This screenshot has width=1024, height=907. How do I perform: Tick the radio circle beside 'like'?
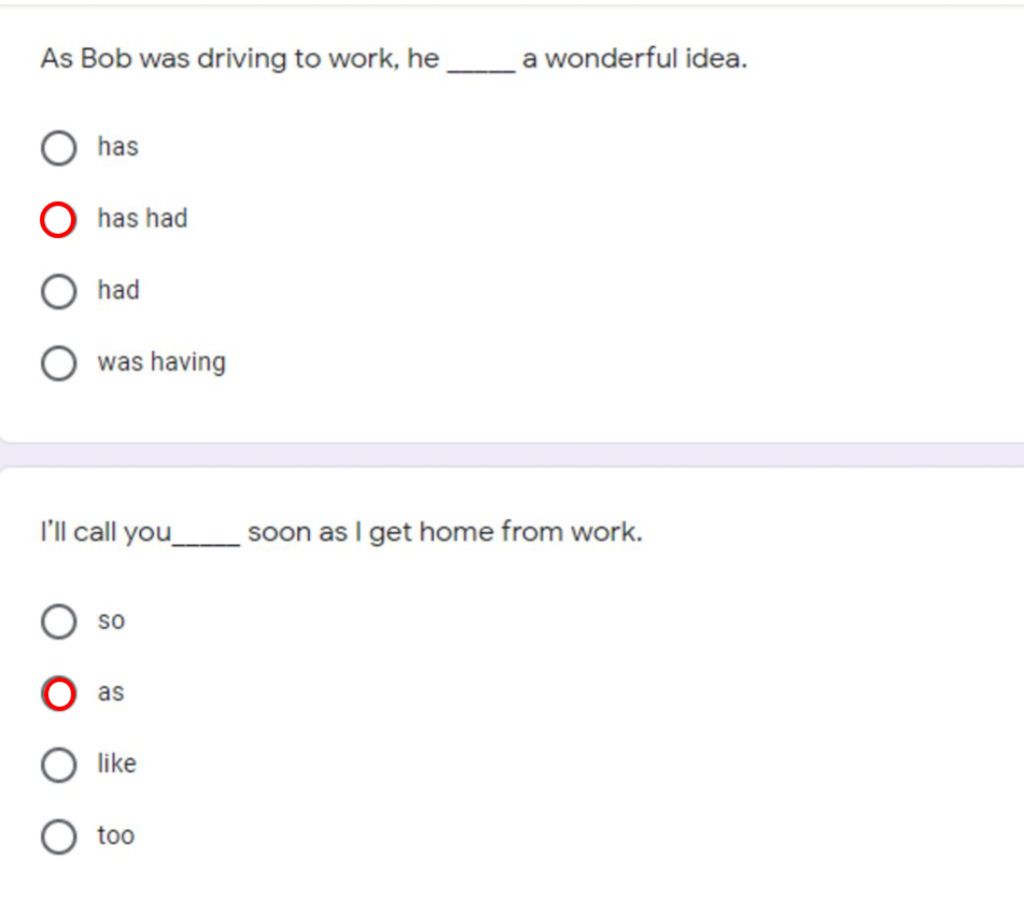pos(59,765)
